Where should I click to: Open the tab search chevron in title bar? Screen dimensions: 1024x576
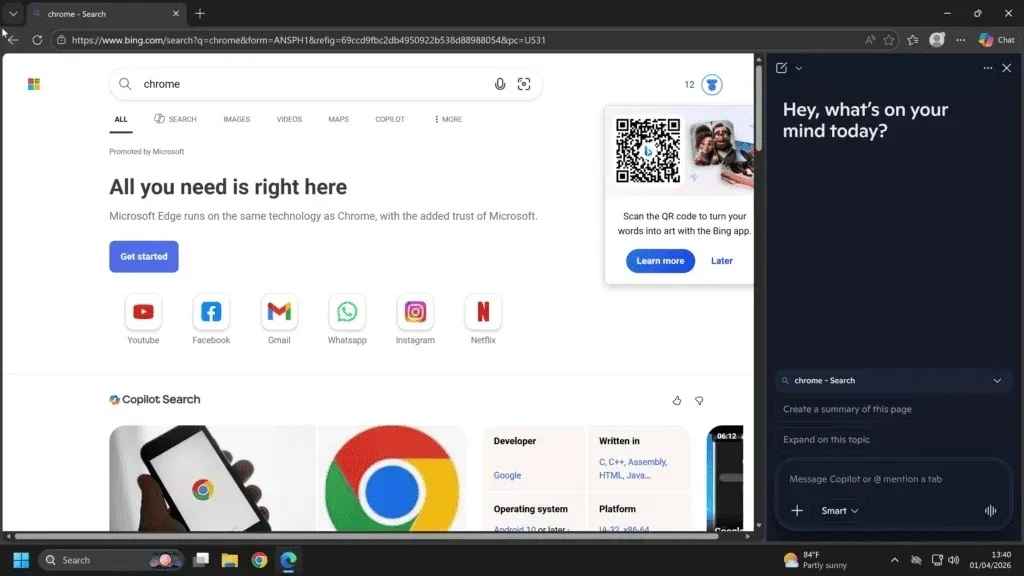pos(13,14)
